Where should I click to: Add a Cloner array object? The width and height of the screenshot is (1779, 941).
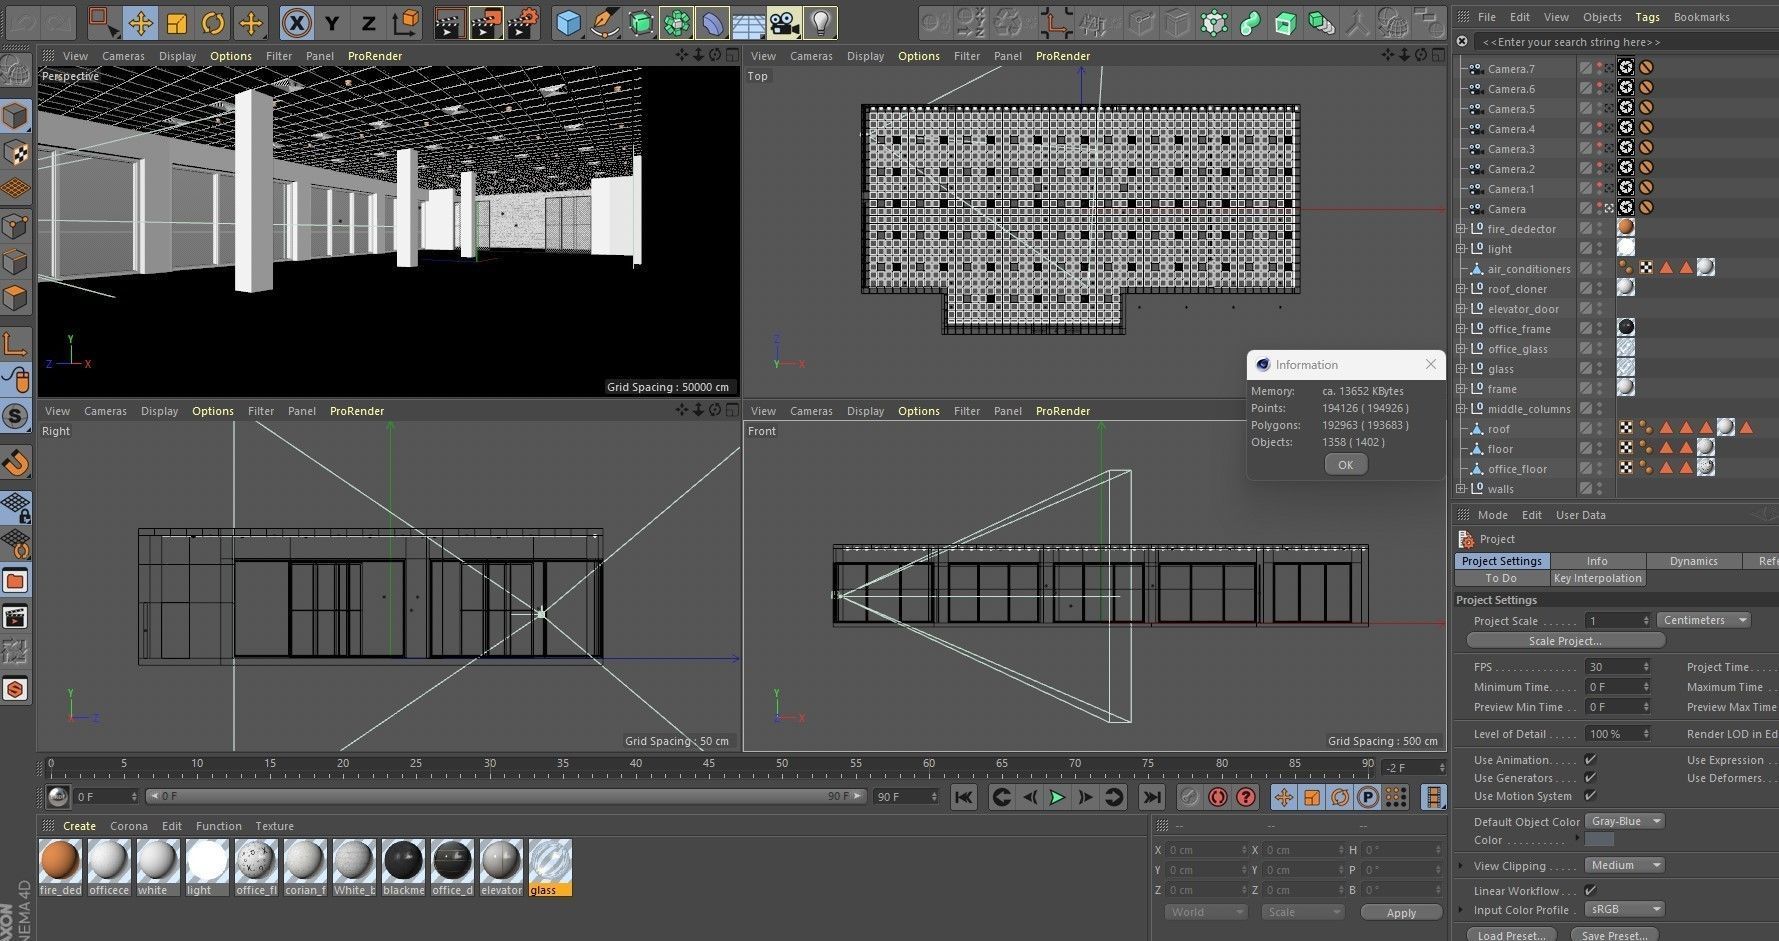pyautogui.click(x=677, y=22)
